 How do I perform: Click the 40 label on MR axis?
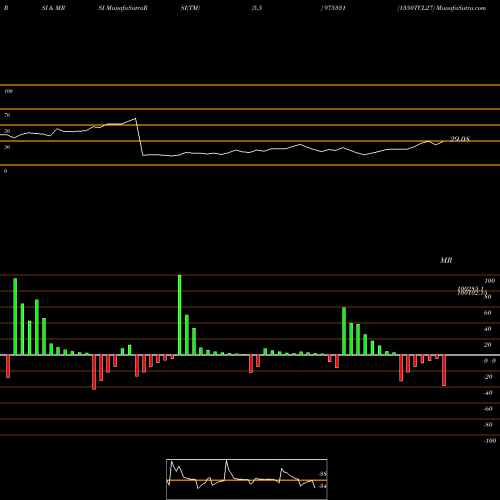click(488, 329)
